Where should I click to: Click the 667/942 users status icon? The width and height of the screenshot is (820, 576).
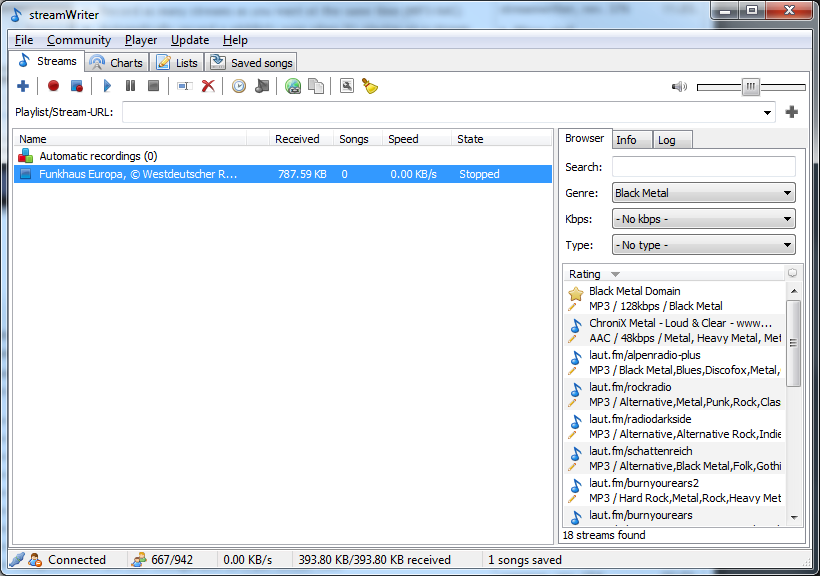click(139, 560)
